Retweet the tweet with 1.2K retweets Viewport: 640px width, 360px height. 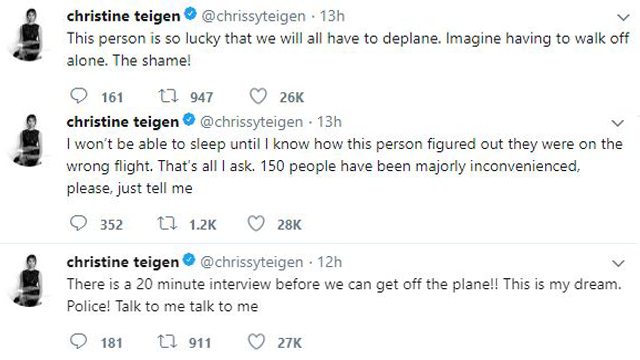click(167, 223)
